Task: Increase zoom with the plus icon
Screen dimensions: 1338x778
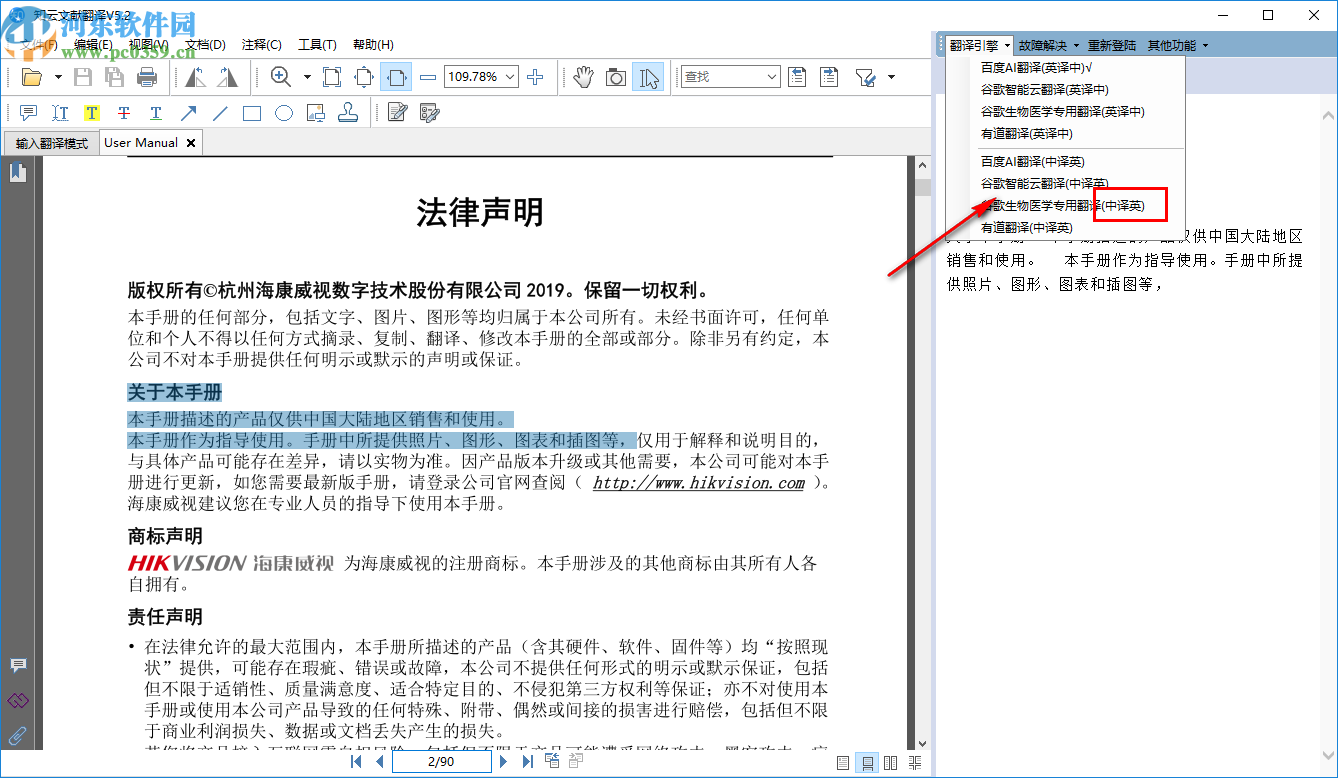Action: pyautogui.click(x=535, y=77)
